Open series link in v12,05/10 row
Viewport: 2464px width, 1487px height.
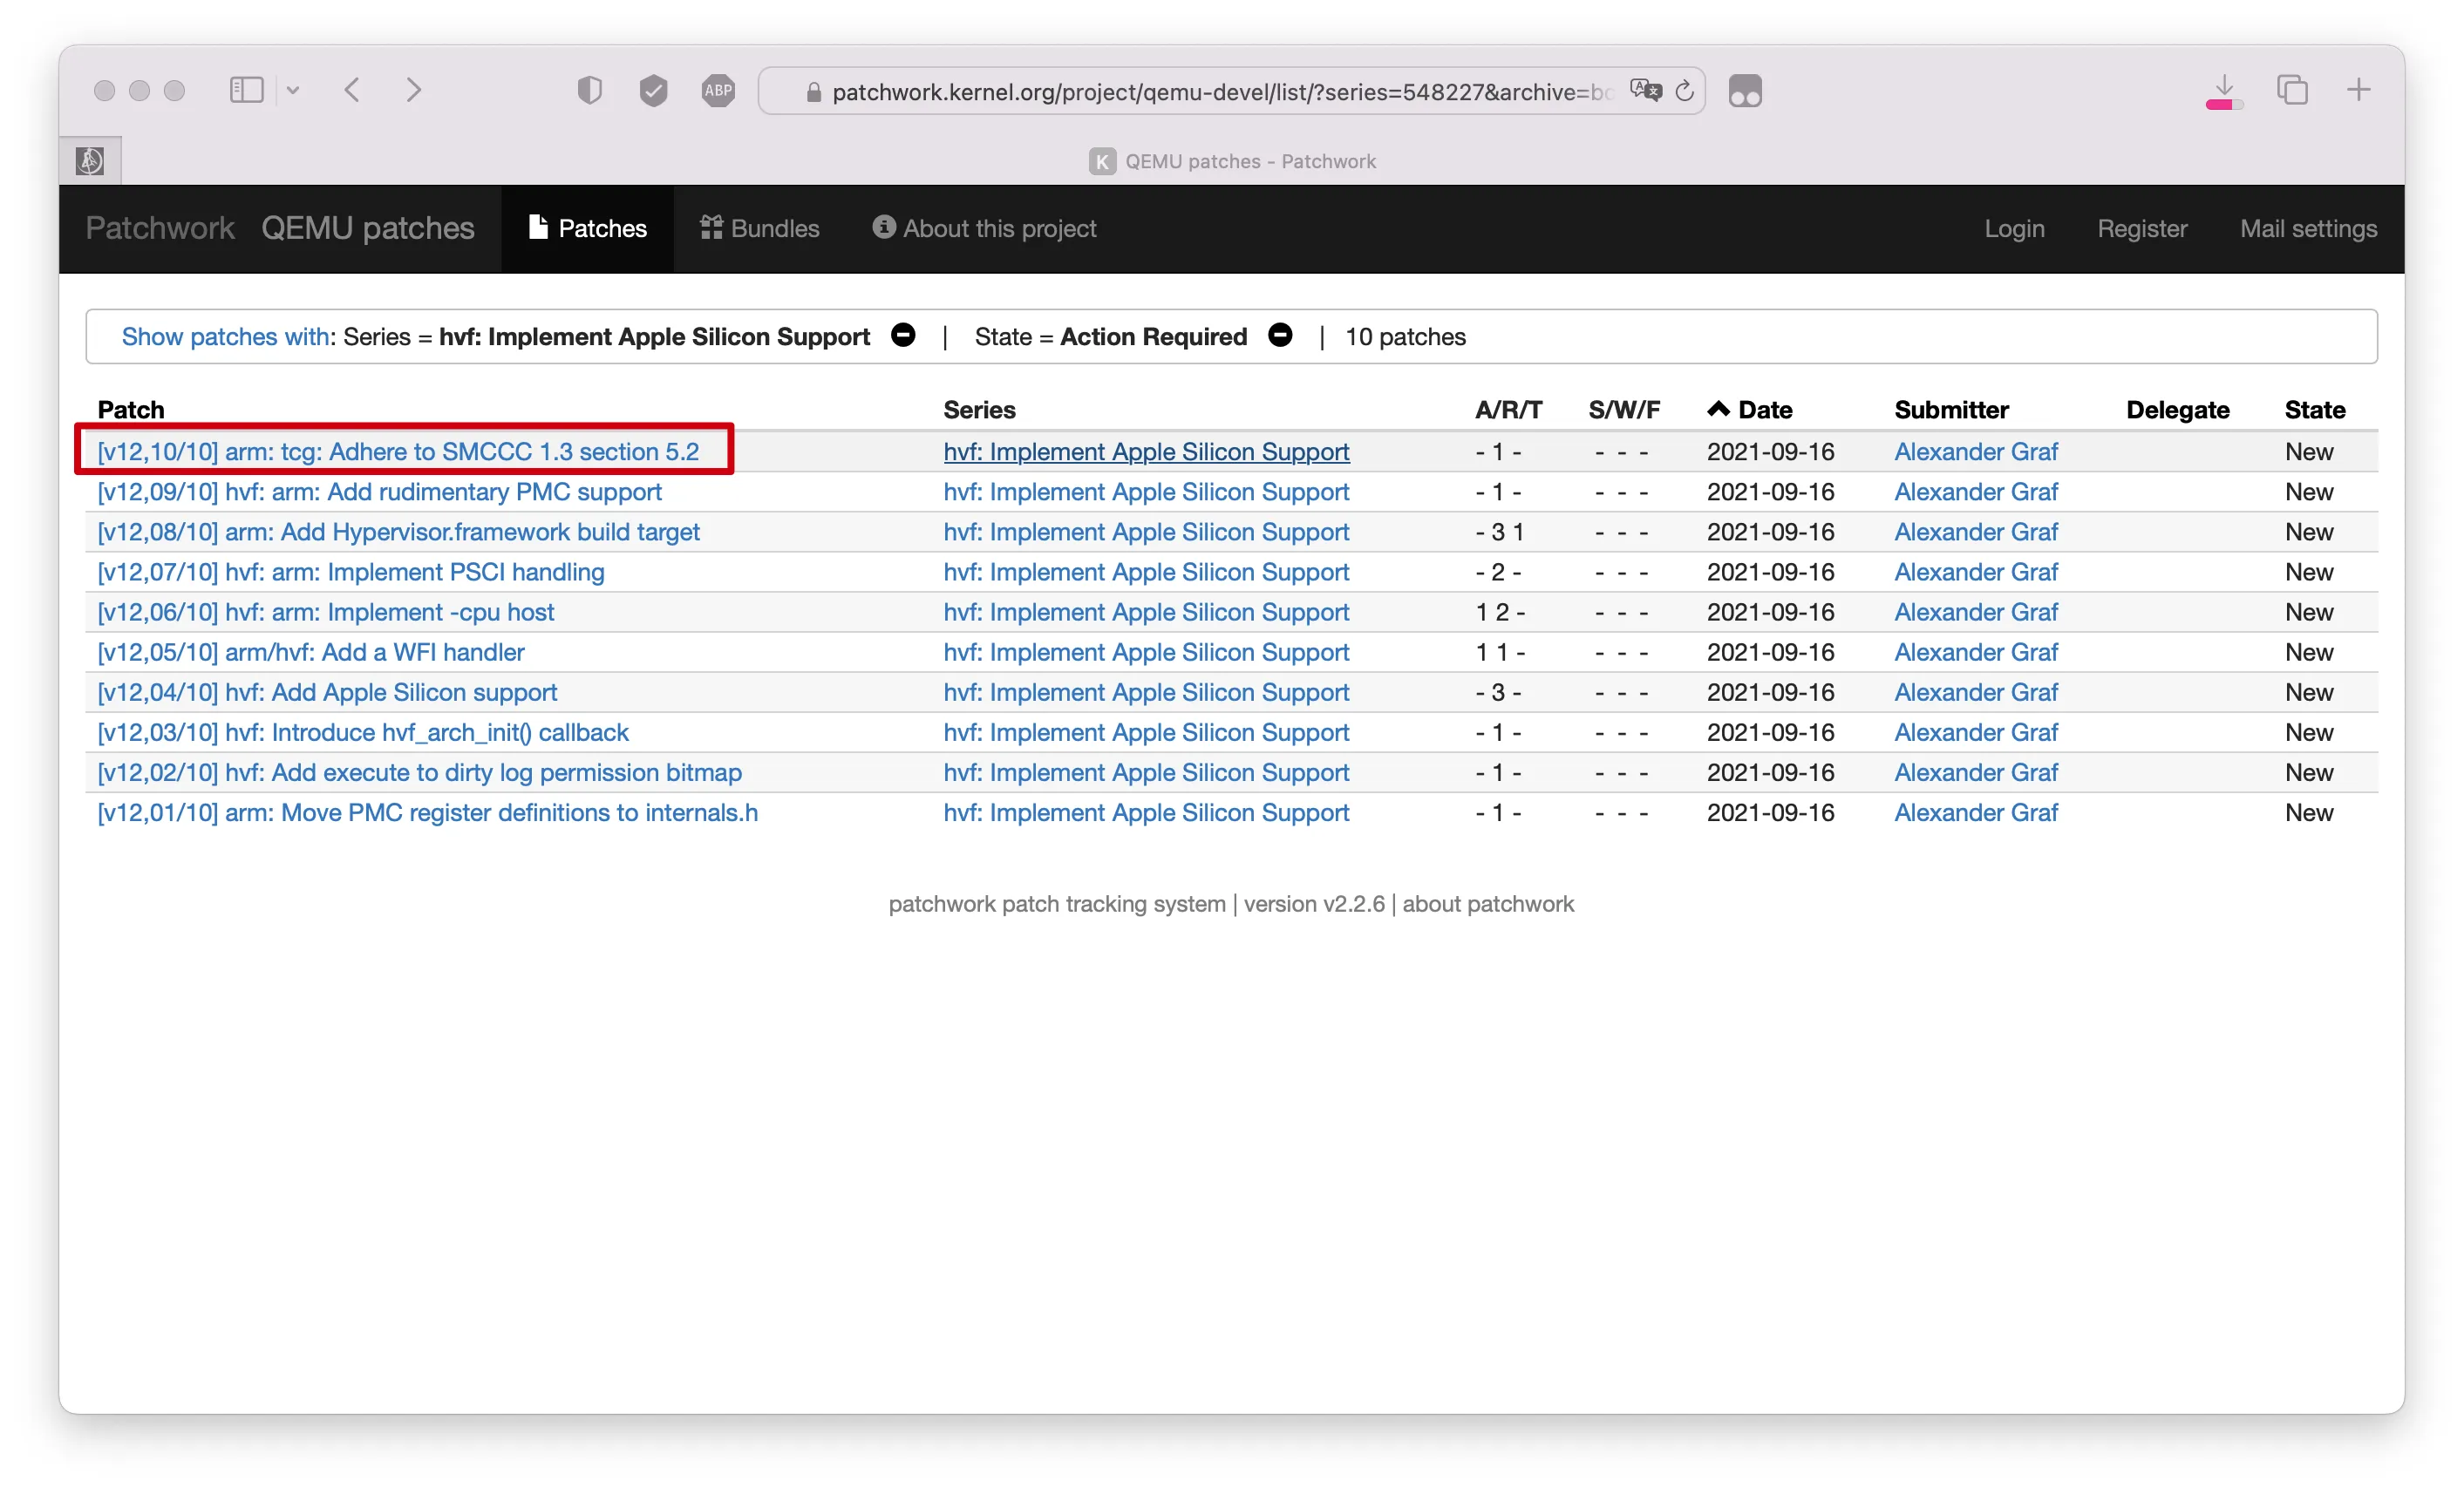click(1146, 652)
